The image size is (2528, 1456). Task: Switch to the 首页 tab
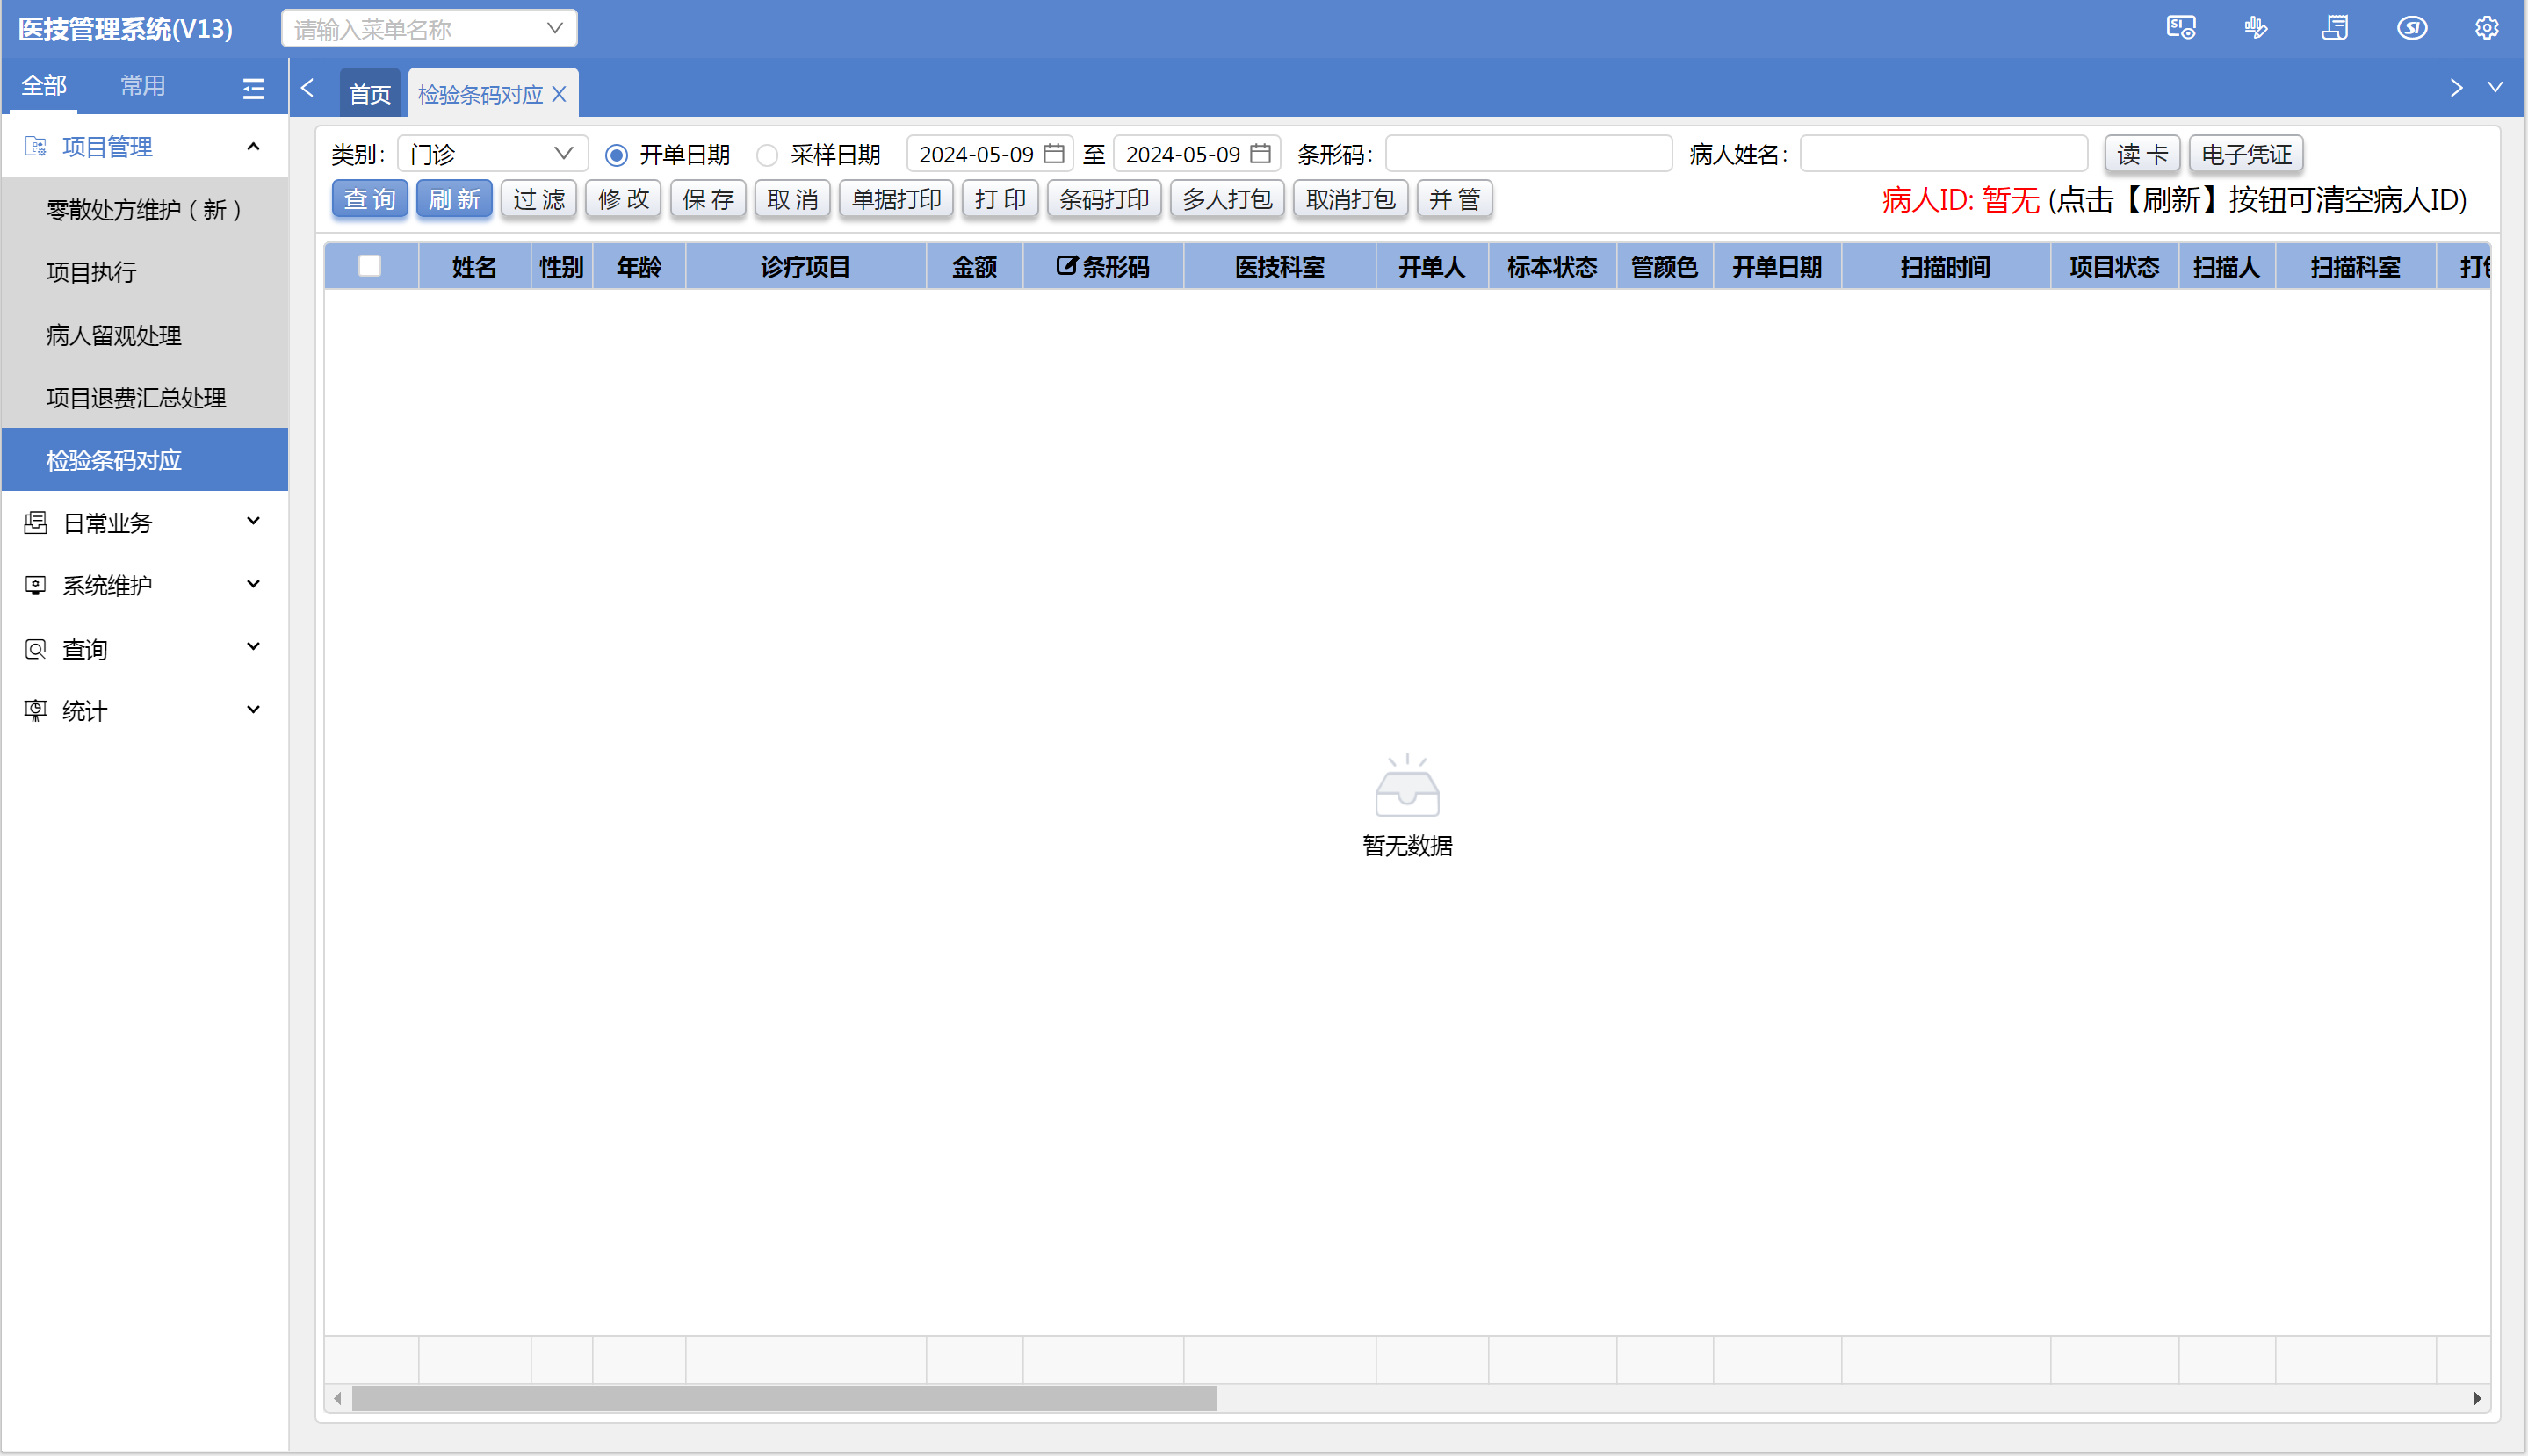pos(369,94)
